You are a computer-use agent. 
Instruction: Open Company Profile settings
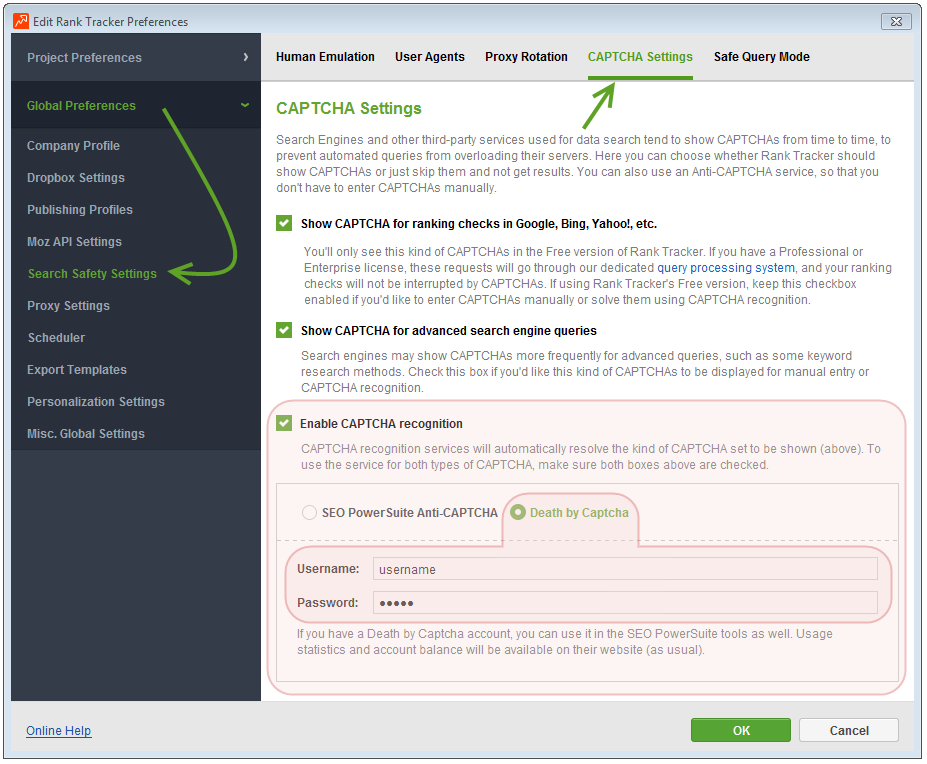73,145
